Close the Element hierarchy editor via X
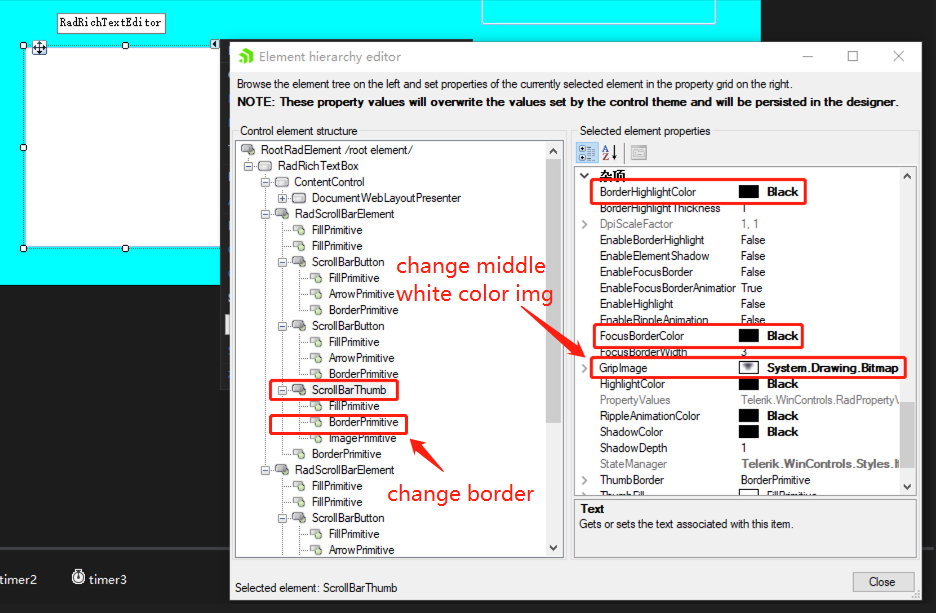936x613 pixels. 898,56
